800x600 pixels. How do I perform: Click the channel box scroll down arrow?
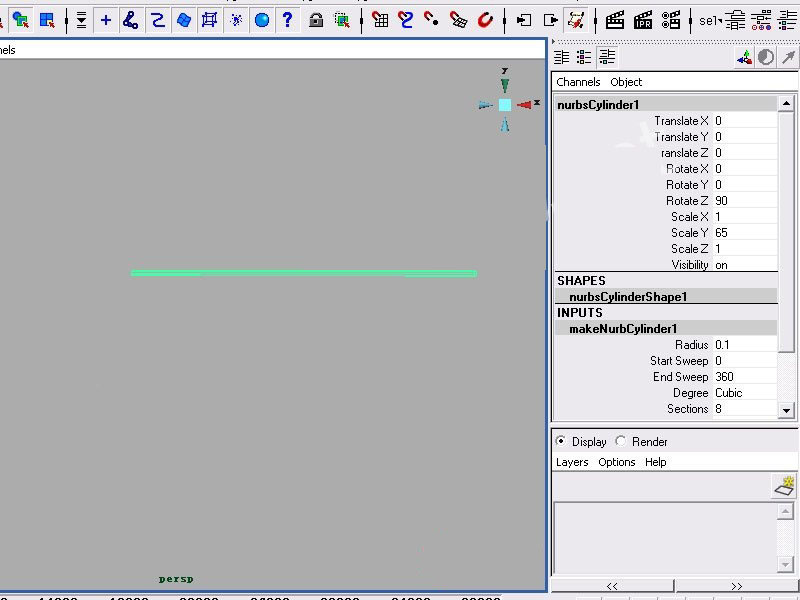[x=786, y=410]
